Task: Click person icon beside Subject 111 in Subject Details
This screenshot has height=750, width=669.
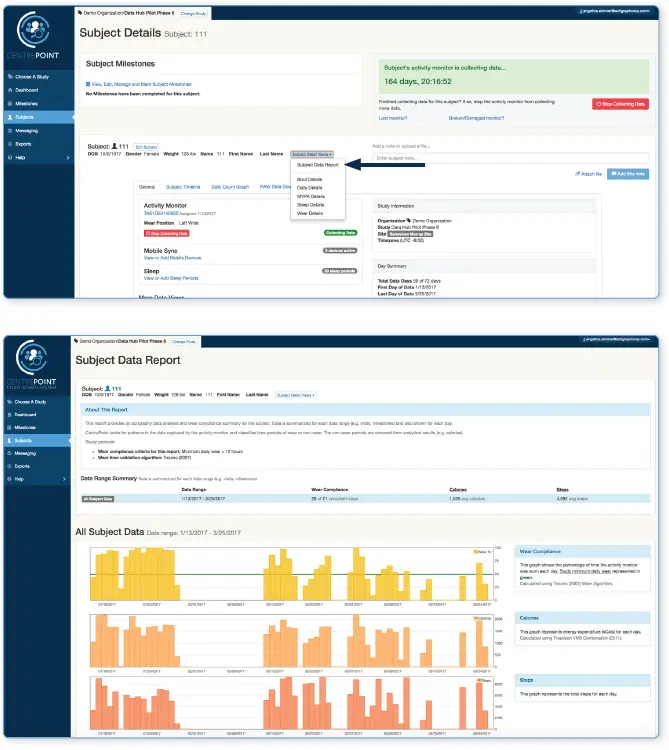Action: tap(114, 146)
